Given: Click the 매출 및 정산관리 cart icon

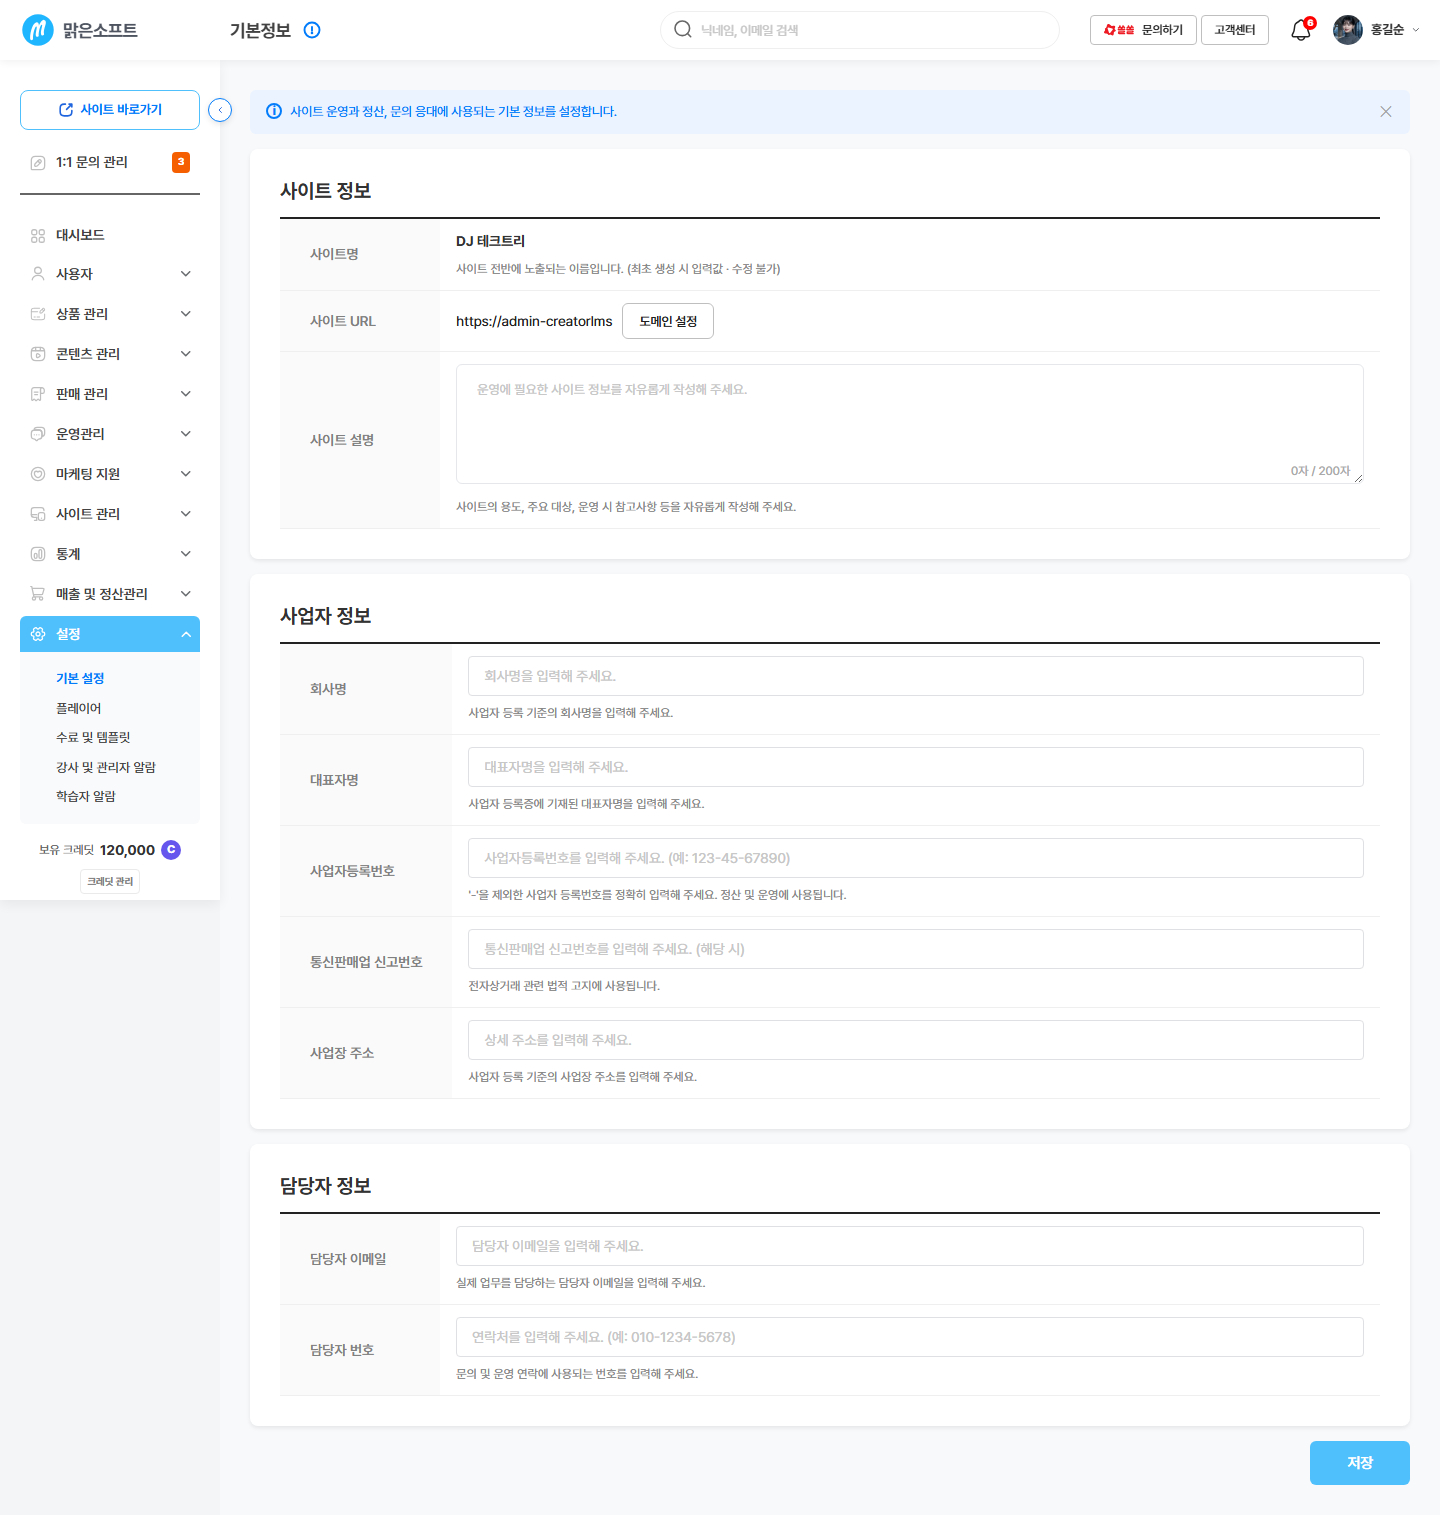Looking at the screenshot, I should tap(38, 593).
